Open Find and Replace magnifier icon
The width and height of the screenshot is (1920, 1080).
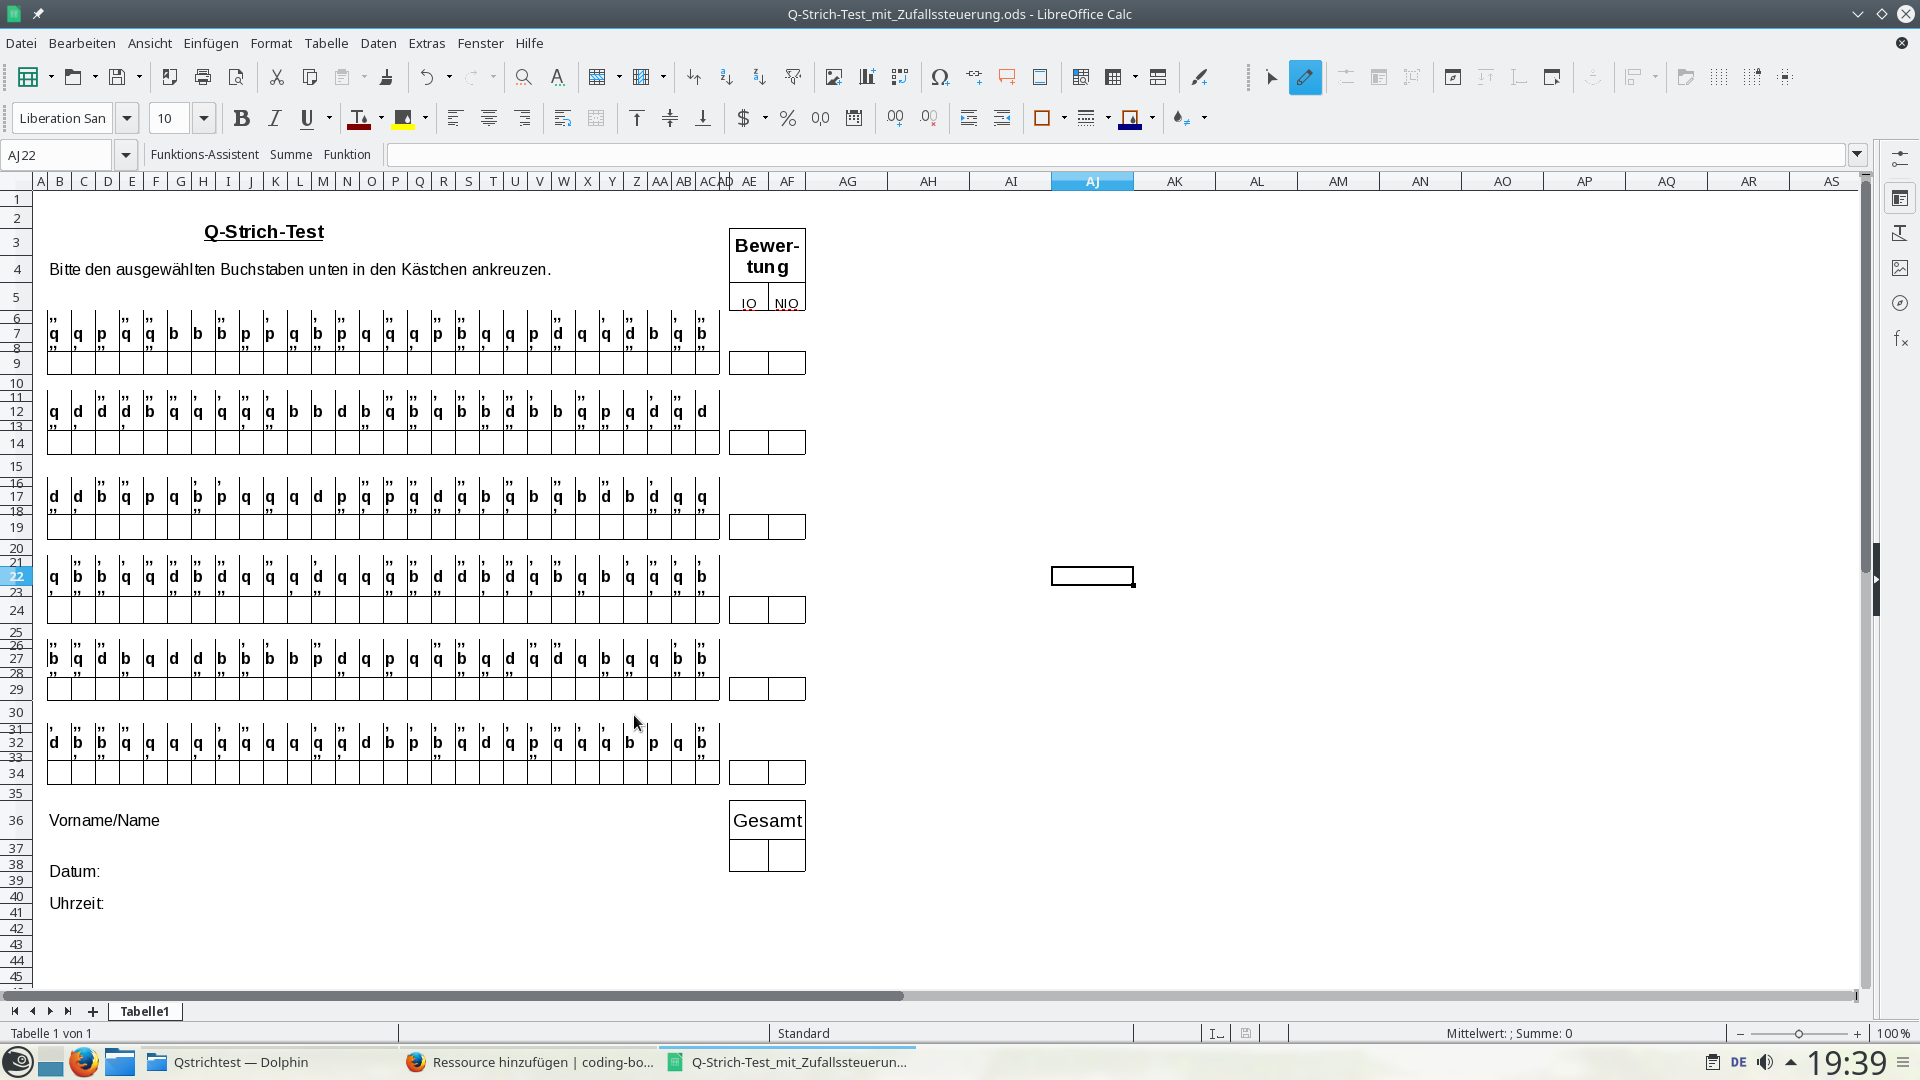tap(523, 77)
